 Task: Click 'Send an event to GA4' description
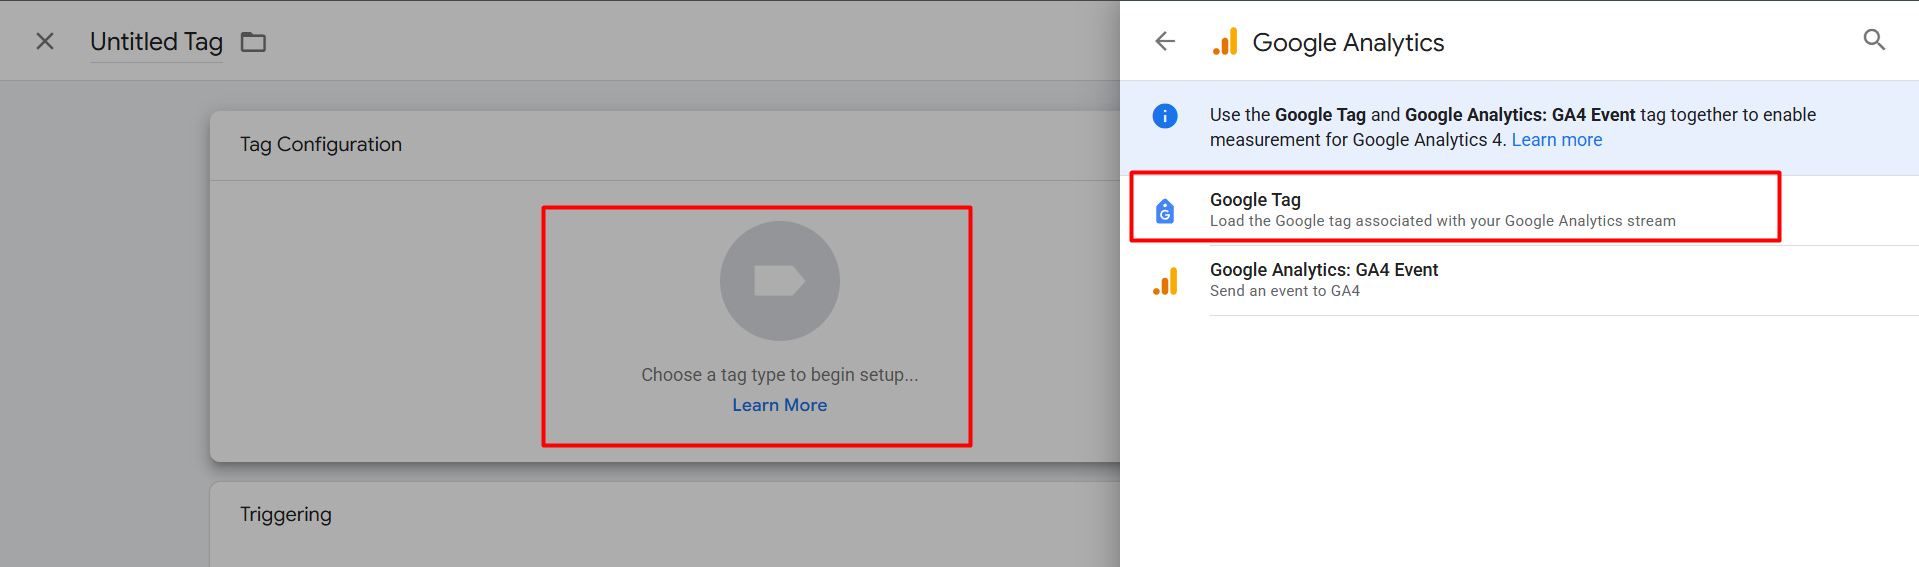[1284, 291]
